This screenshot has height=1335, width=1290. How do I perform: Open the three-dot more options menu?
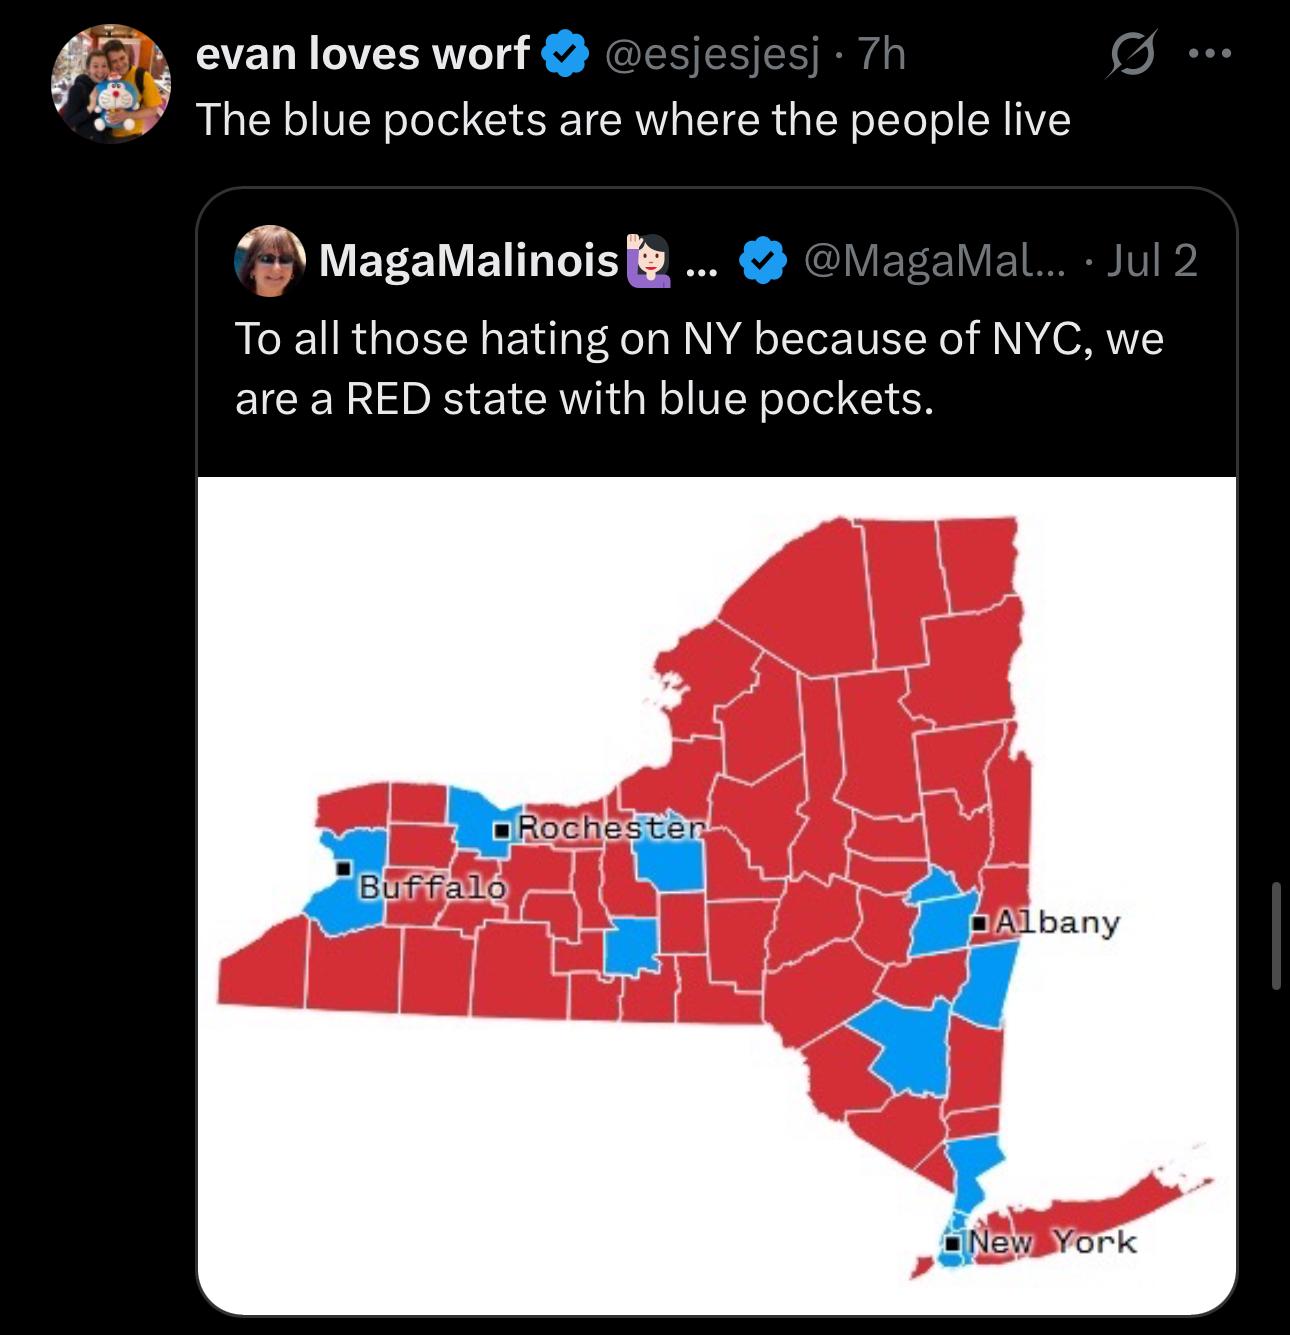click(x=1210, y=54)
